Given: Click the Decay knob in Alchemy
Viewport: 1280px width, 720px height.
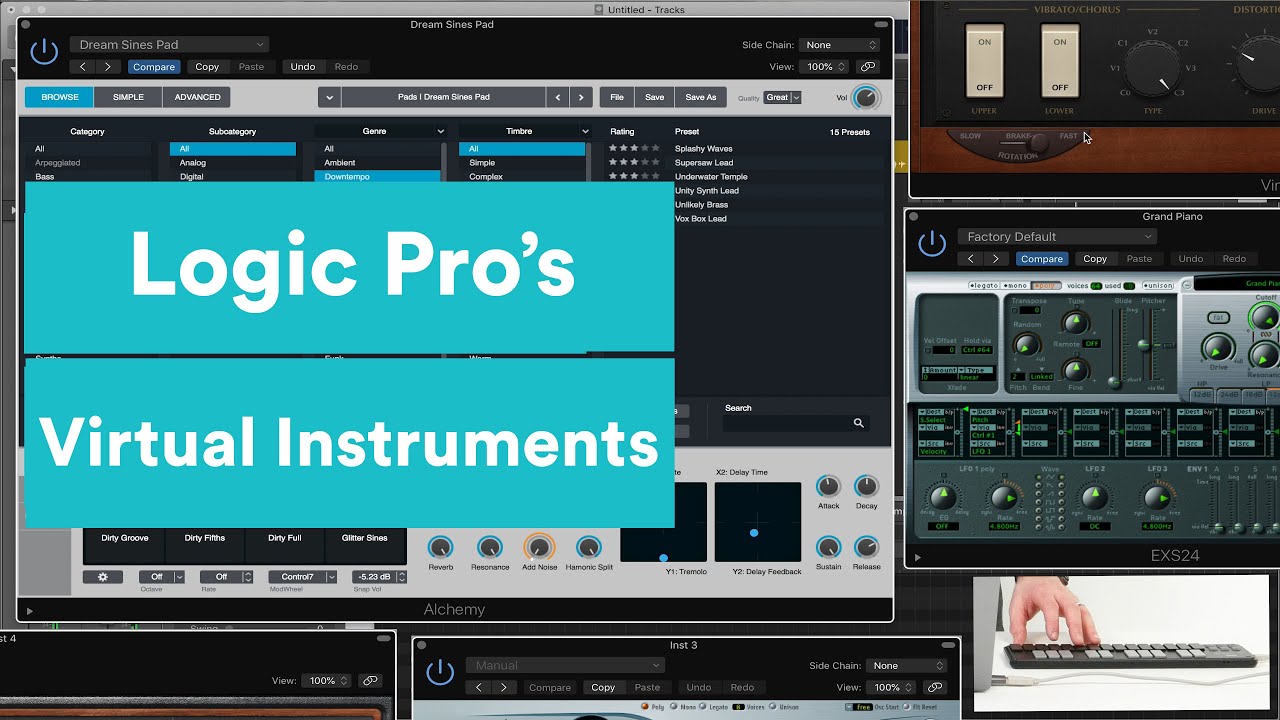Looking at the screenshot, I should pos(866,486).
